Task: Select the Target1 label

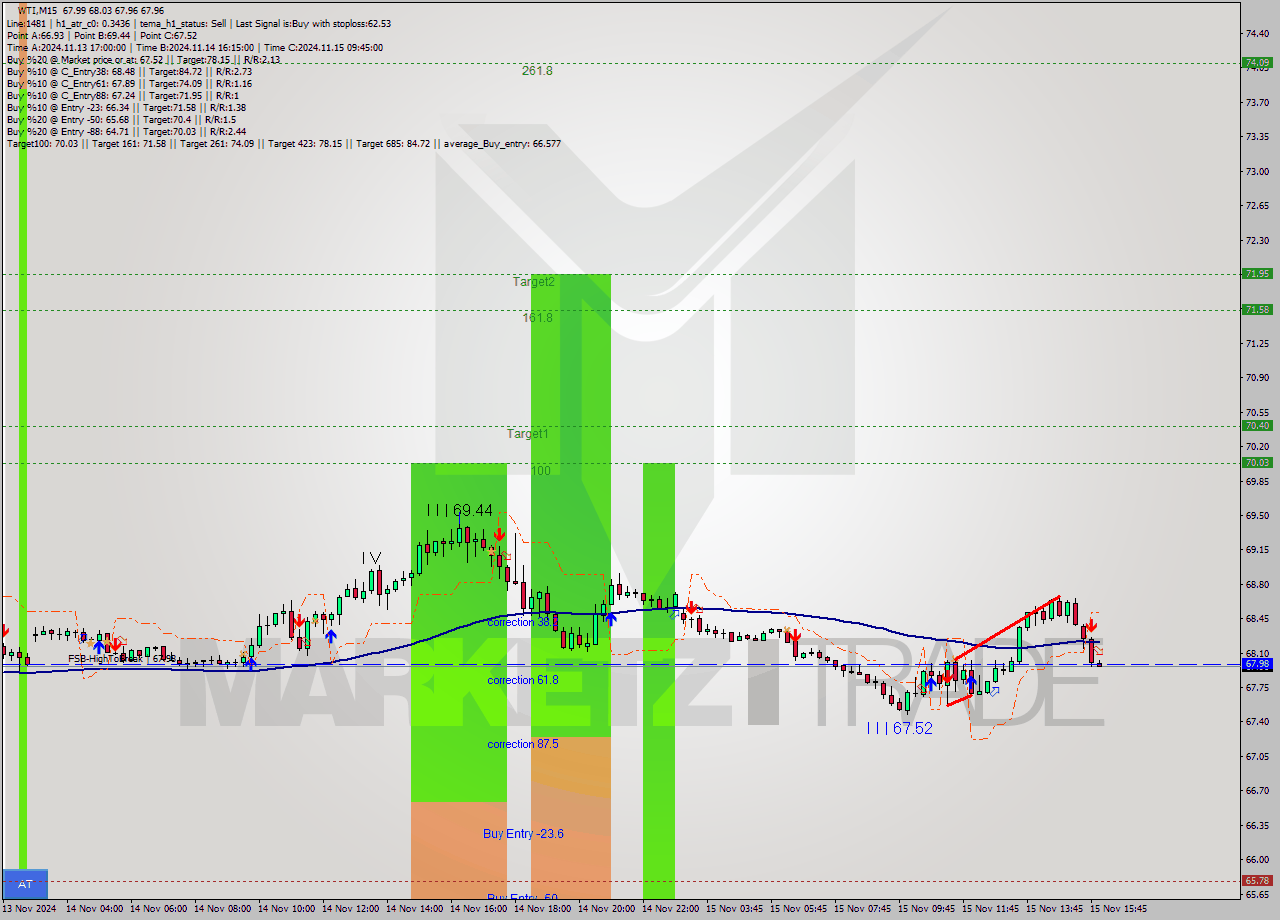Action: (x=528, y=434)
